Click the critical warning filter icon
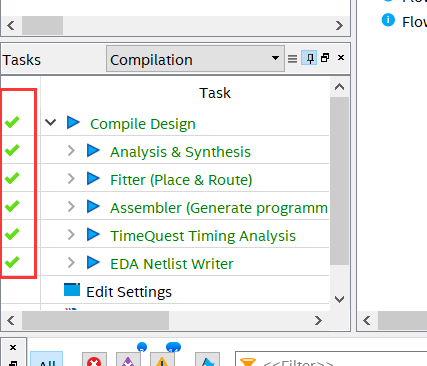This screenshot has width=427, height=366. 128,360
